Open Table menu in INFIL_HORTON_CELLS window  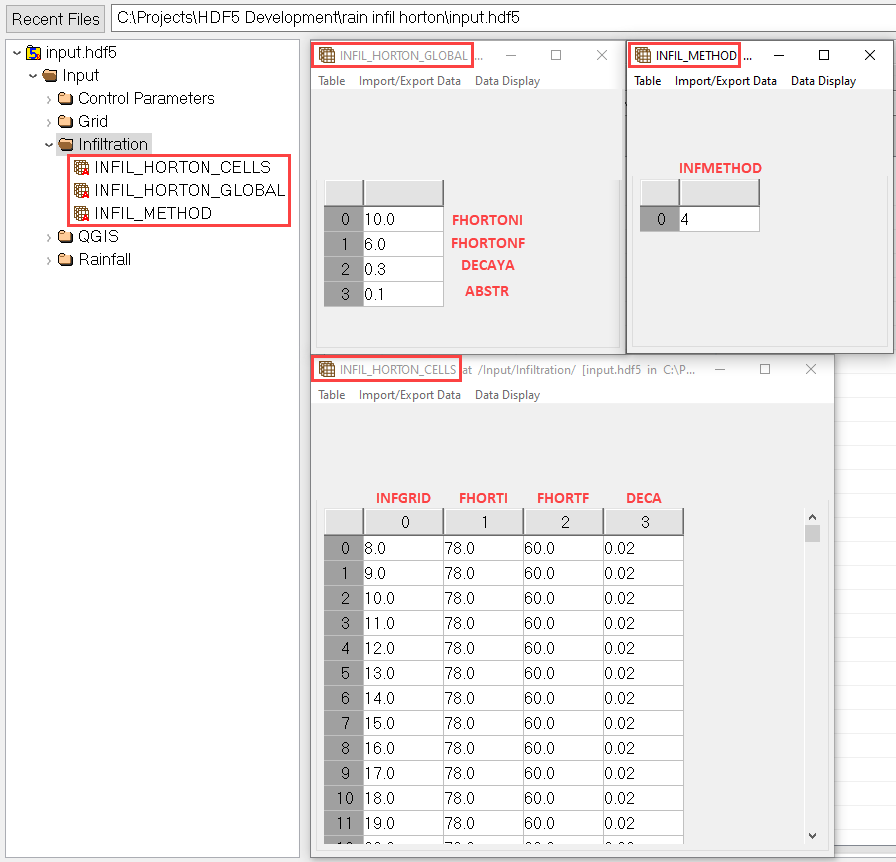click(x=331, y=395)
